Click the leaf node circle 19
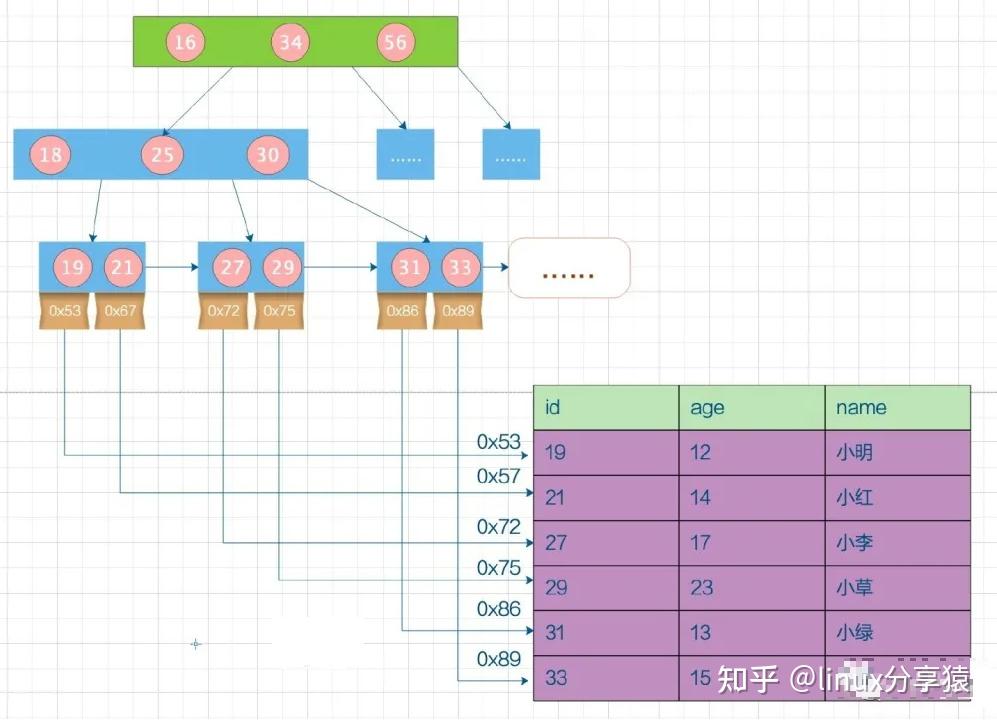The image size is (997, 721). [x=72, y=267]
